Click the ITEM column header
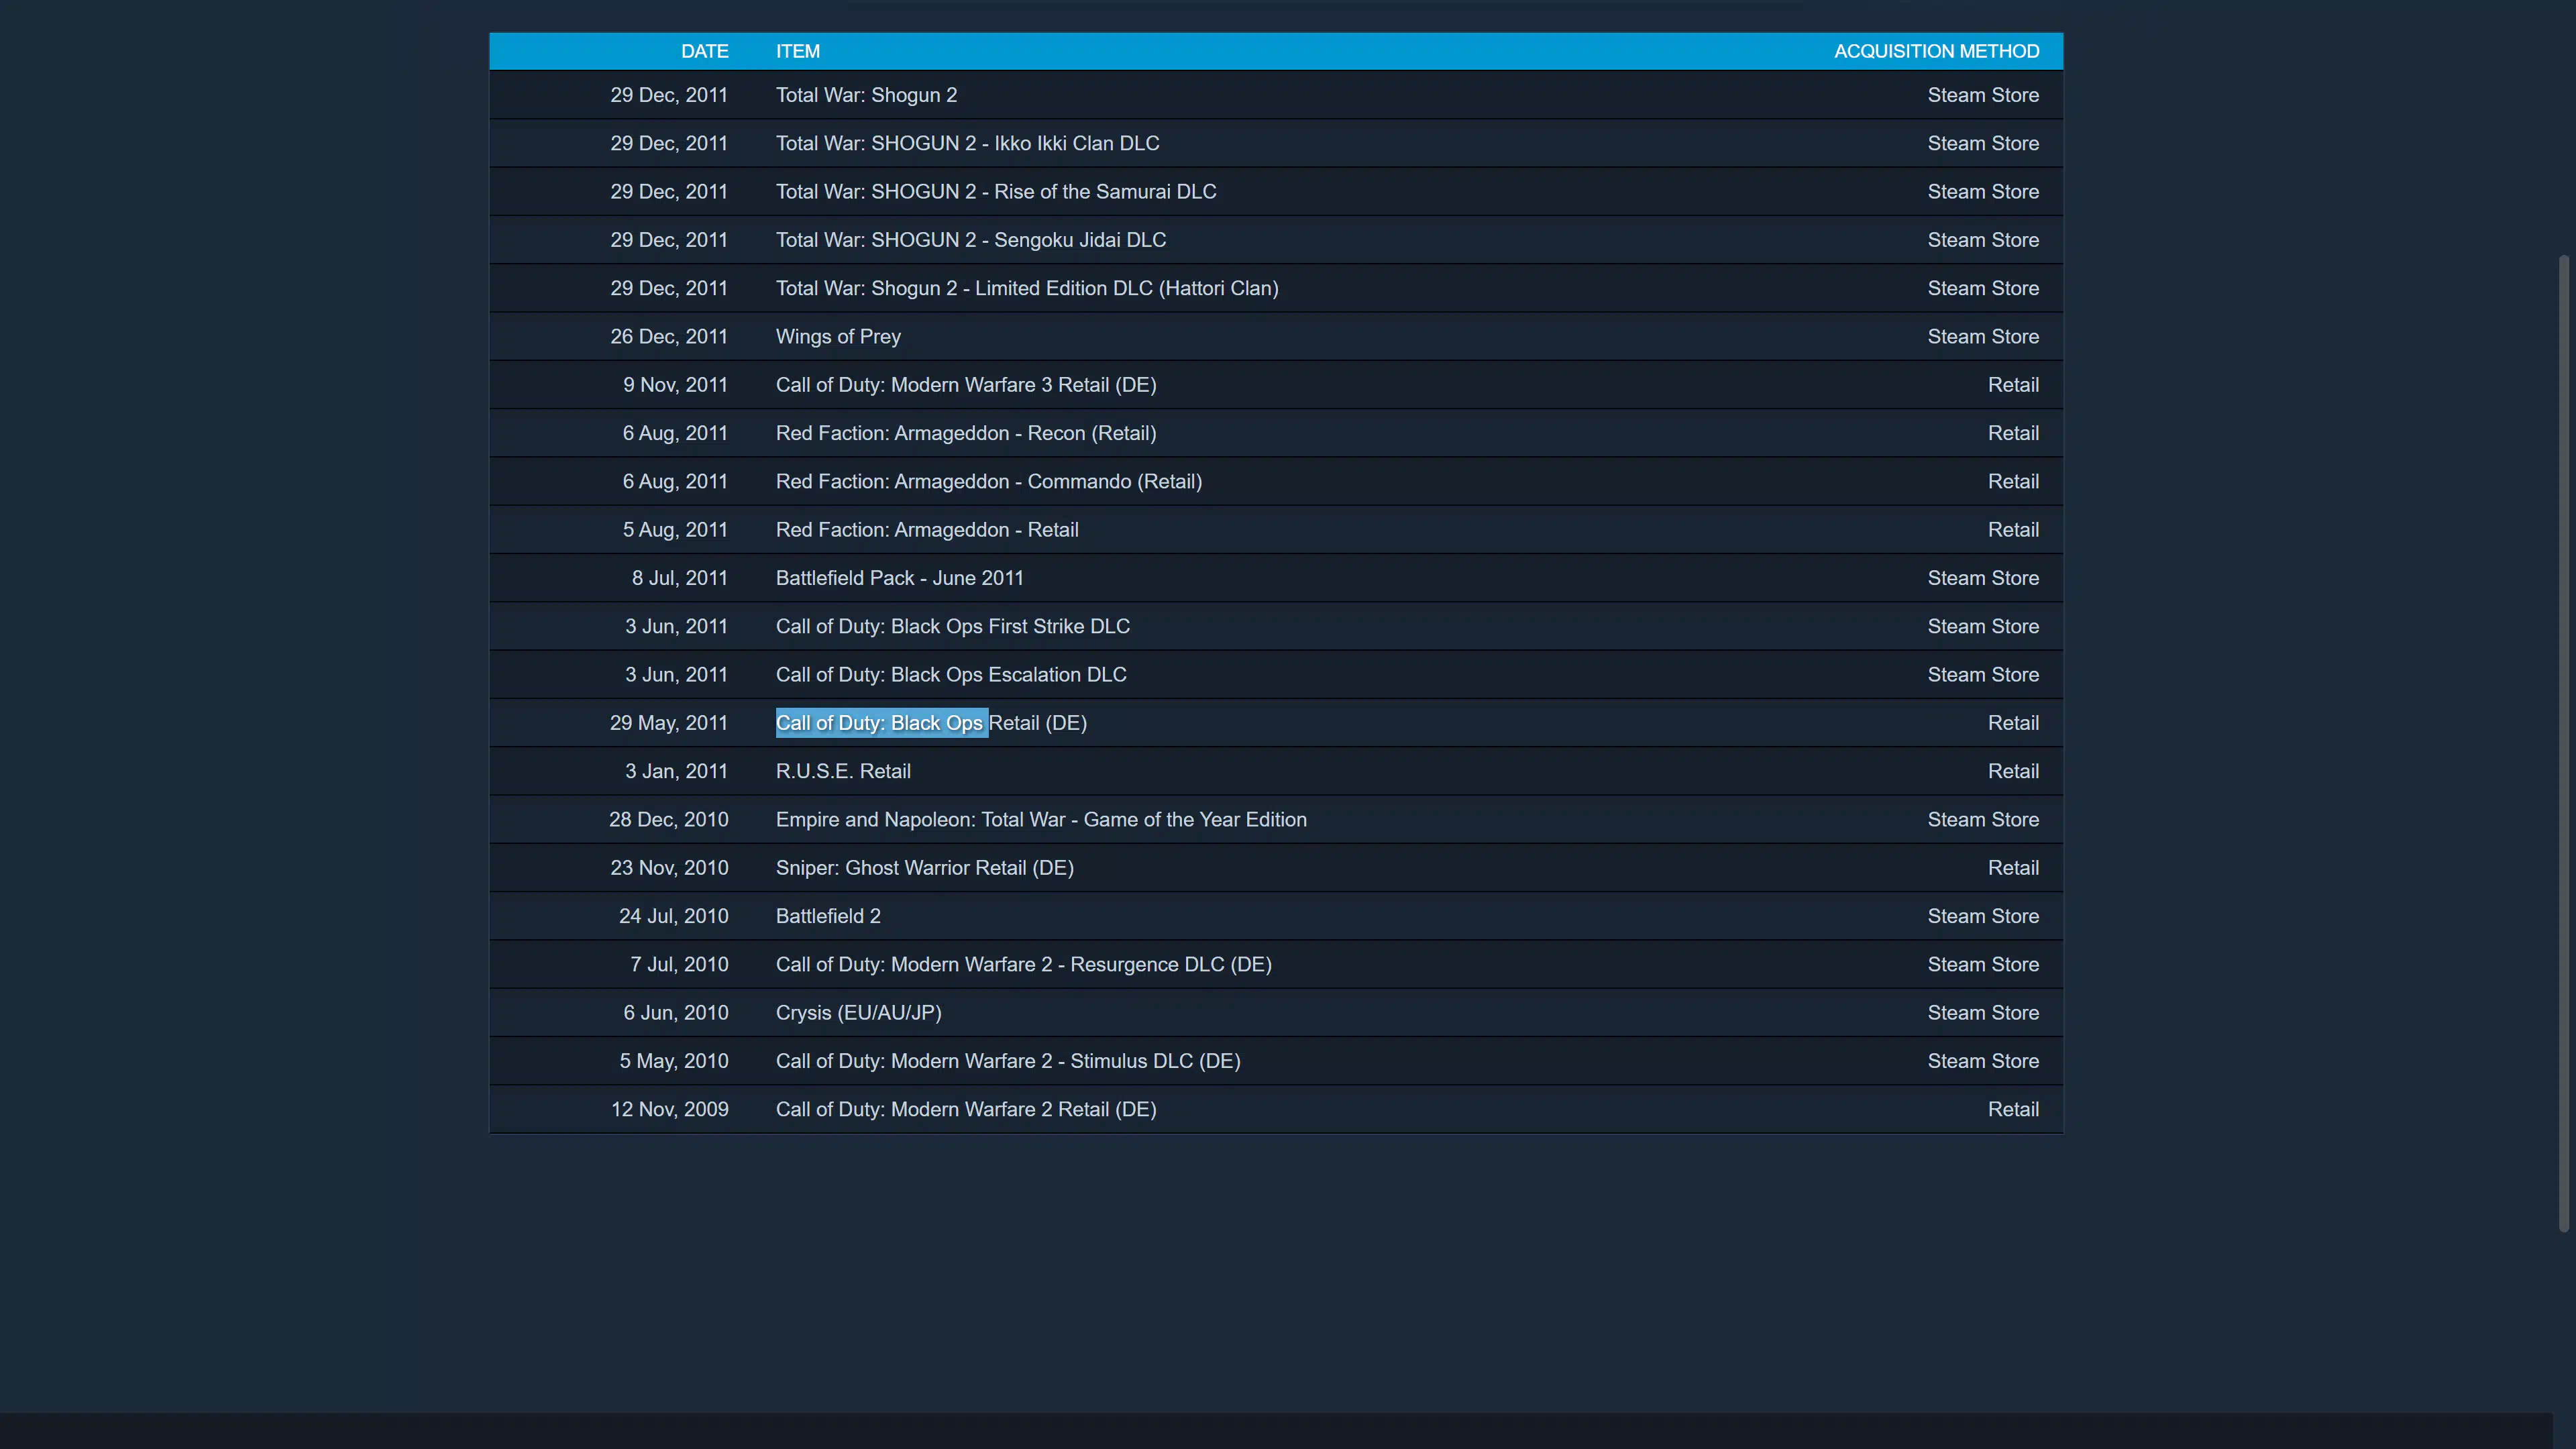 [x=797, y=51]
